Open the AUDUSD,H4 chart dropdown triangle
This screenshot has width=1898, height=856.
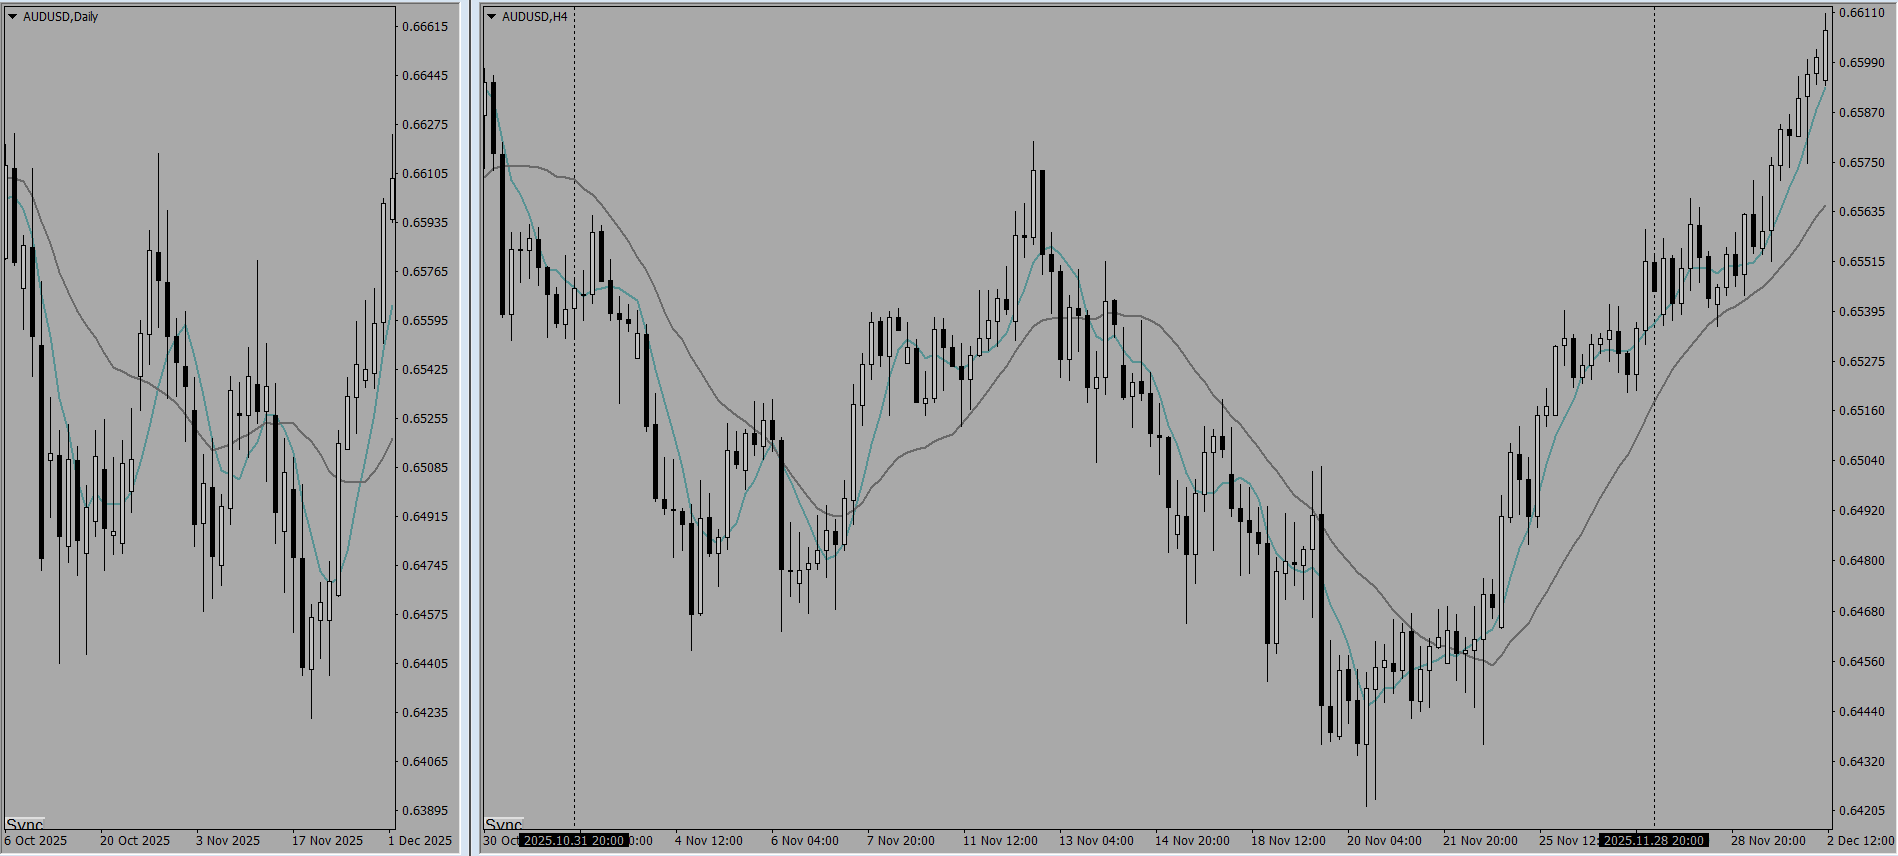[x=491, y=16]
